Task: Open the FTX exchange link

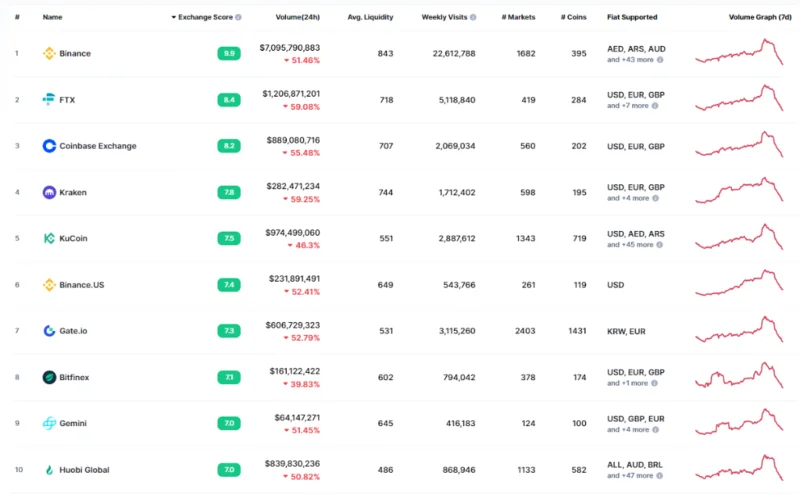Action: (67, 100)
